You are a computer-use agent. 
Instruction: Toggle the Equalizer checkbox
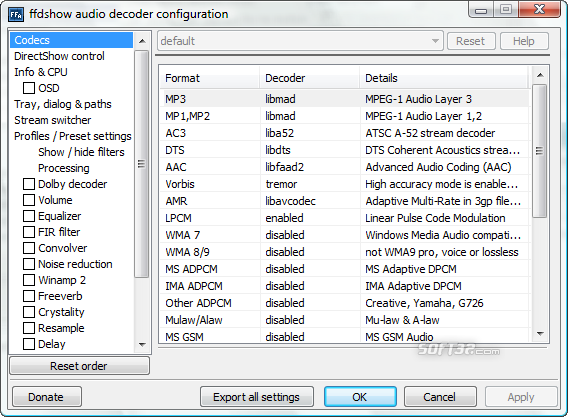tap(29, 216)
